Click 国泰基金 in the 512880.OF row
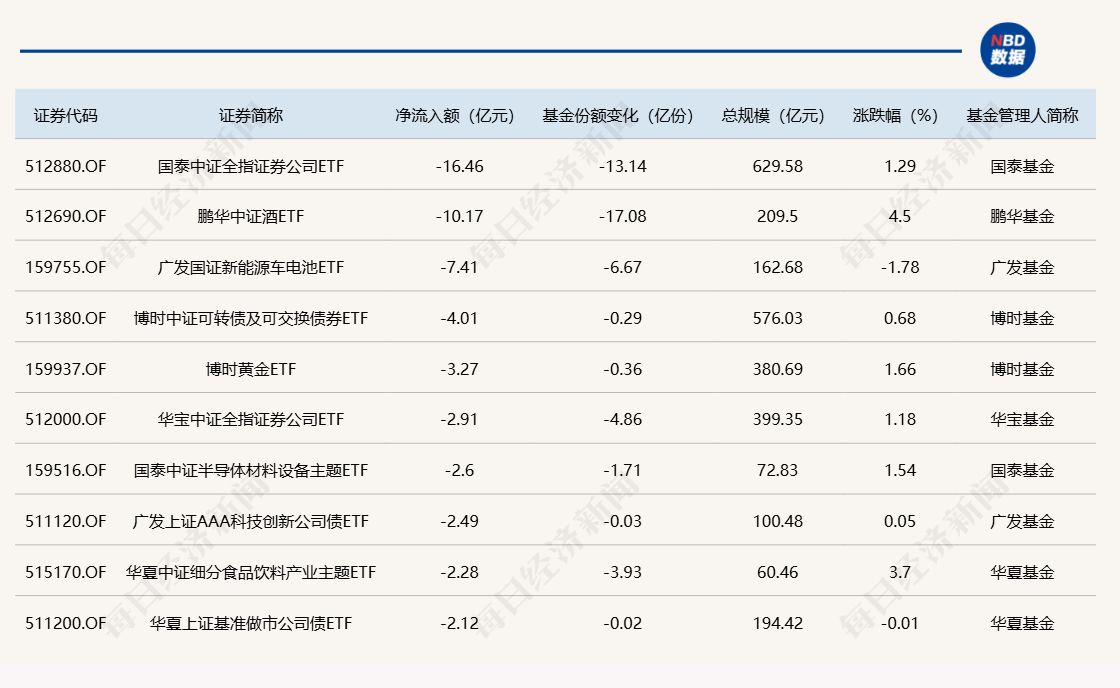 click(1022, 166)
